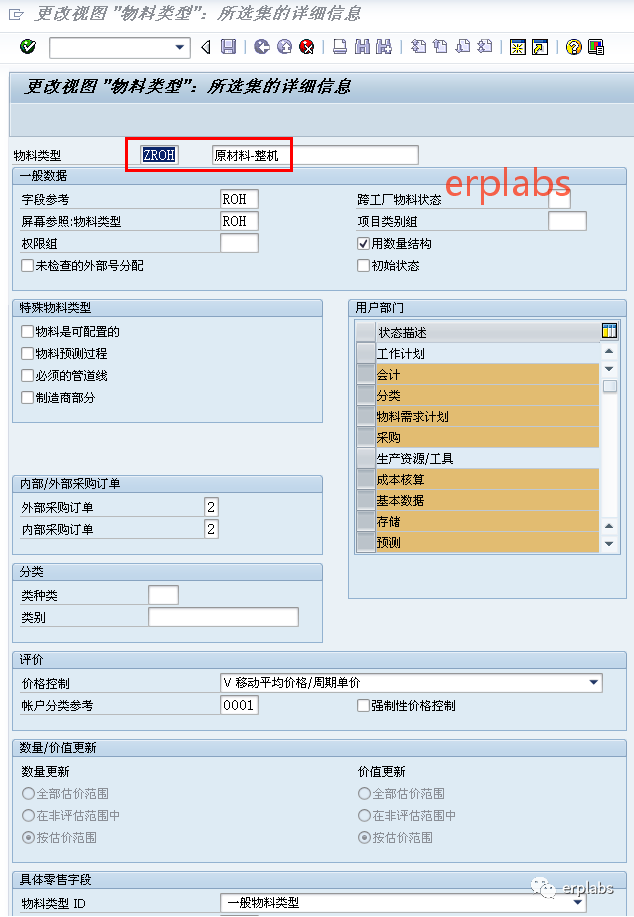Select 价值更新 在非评估范围中 radio button
Screen dimensions: 634x917
[x=364, y=815]
